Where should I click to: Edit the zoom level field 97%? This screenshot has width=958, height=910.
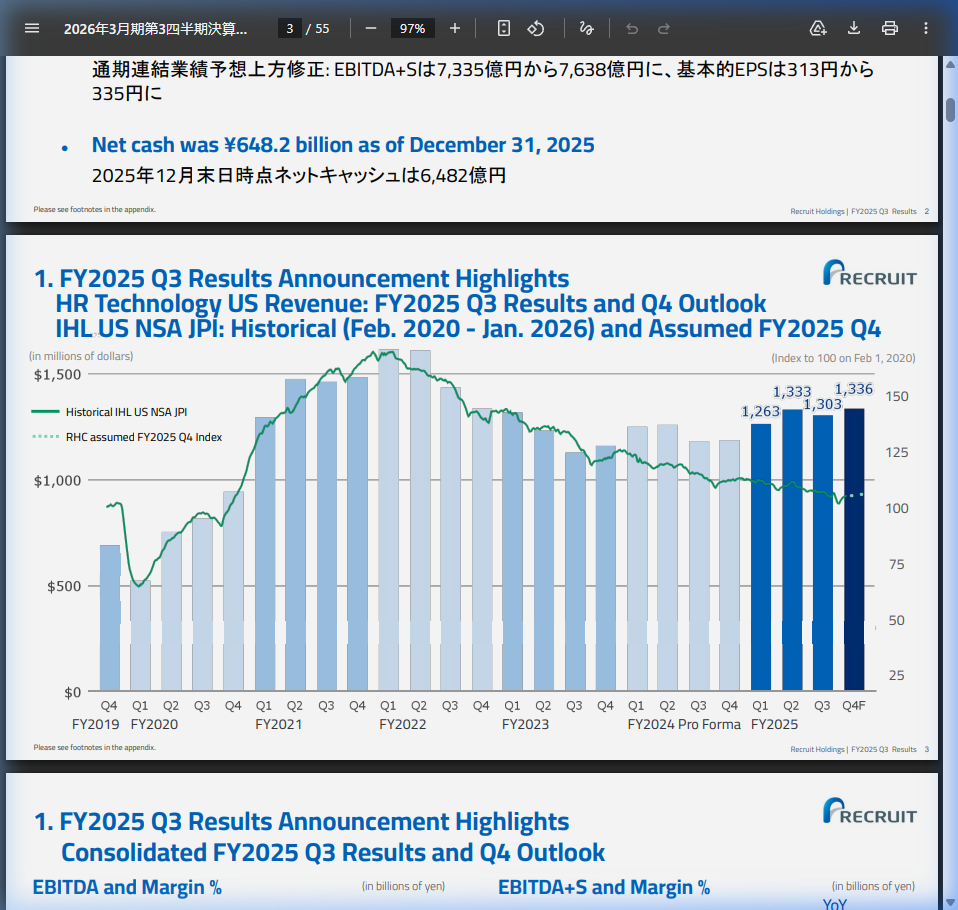click(x=412, y=28)
